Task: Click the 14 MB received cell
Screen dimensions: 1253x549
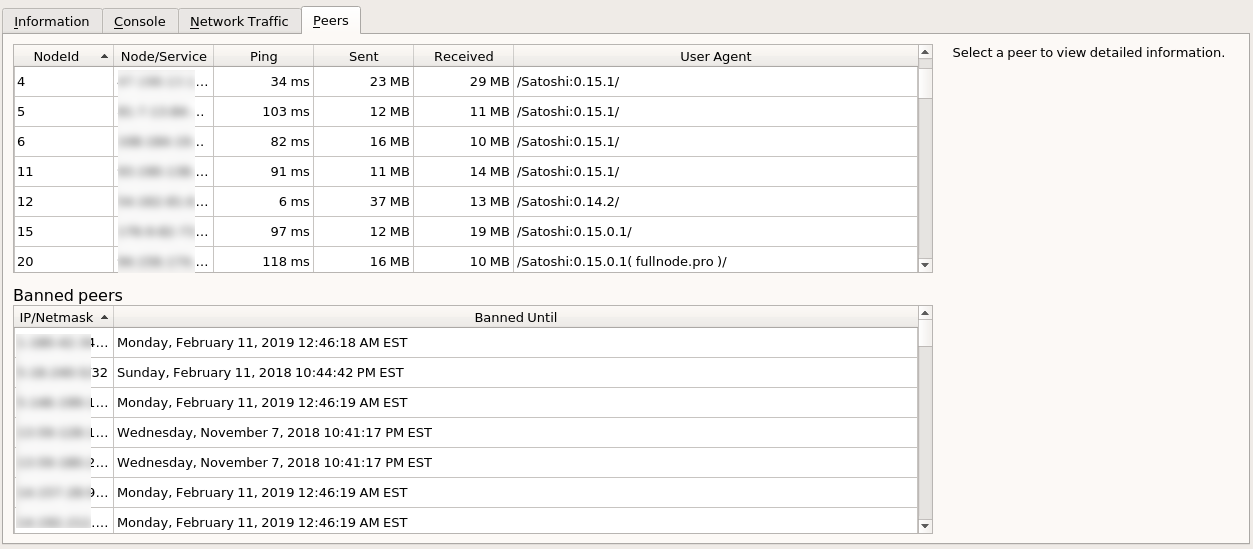Action: tap(463, 172)
